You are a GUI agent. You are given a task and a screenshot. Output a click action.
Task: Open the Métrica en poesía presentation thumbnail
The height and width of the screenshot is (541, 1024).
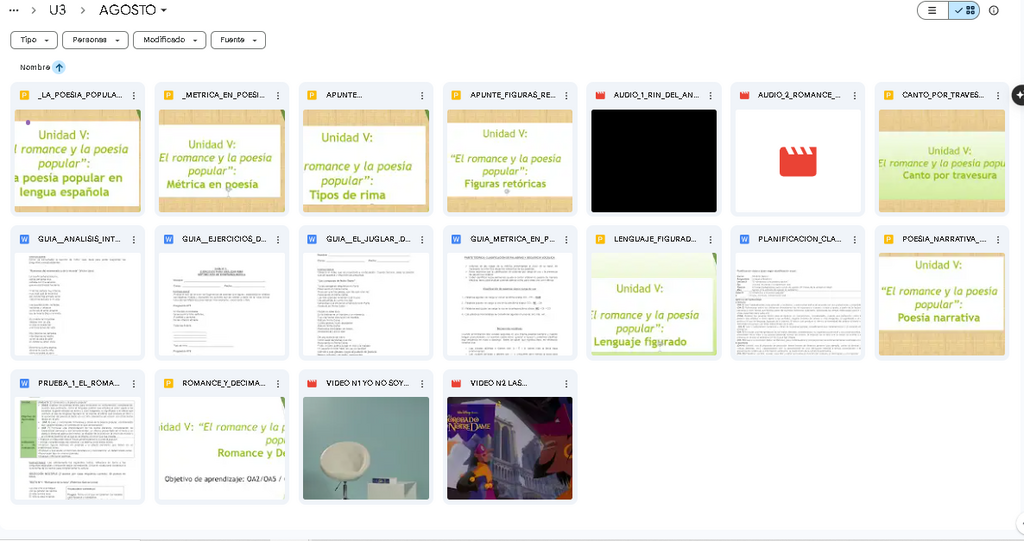[x=222, y=161]
